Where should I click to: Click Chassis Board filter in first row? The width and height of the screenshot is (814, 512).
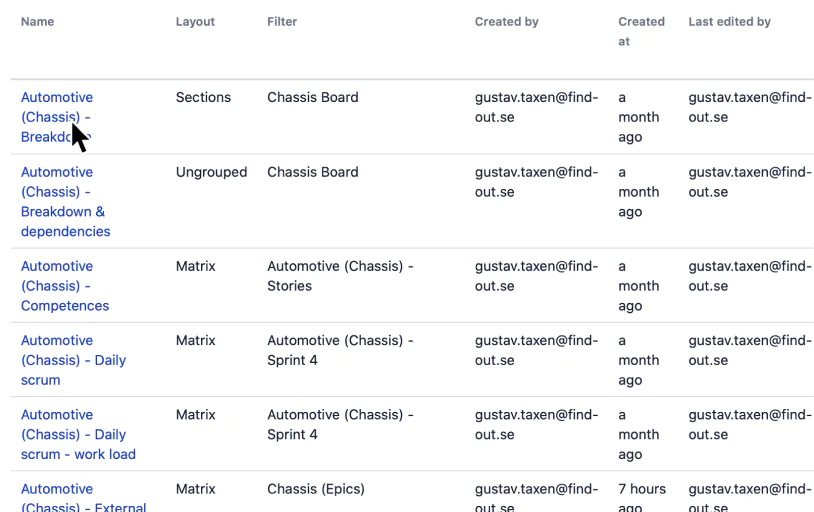313,97
